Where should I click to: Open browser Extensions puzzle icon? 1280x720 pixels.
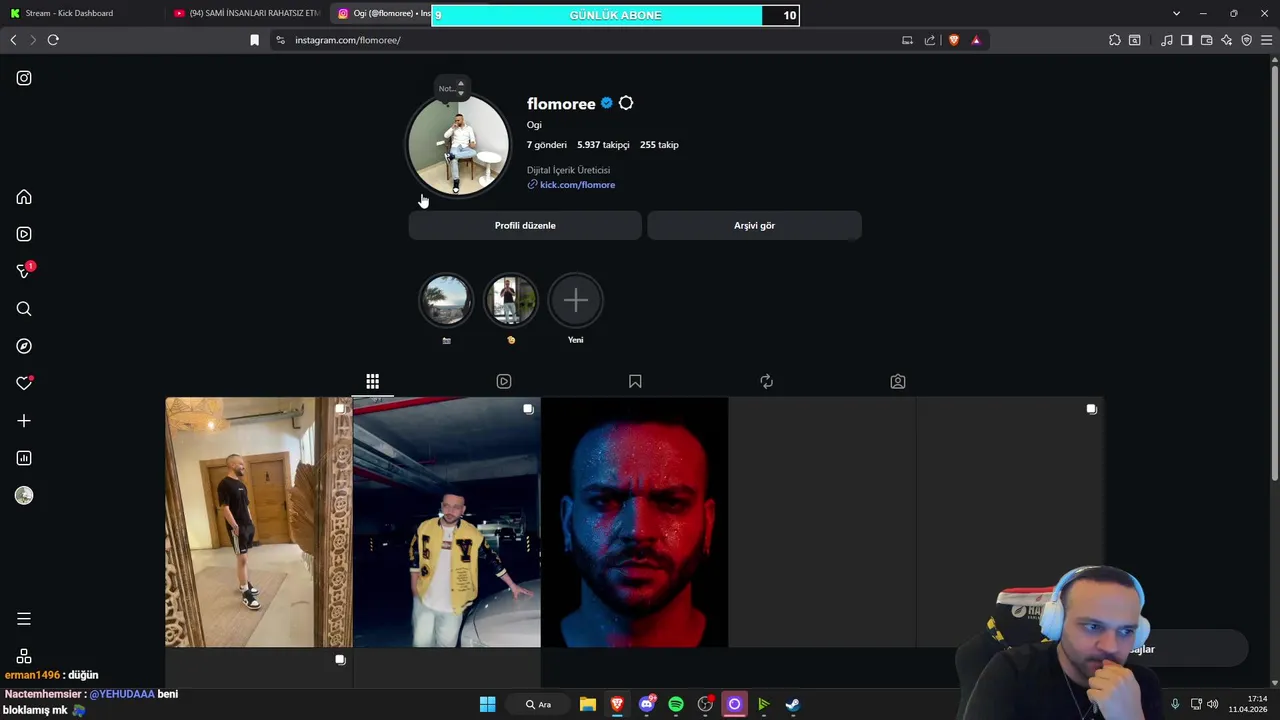[1115, 40]
